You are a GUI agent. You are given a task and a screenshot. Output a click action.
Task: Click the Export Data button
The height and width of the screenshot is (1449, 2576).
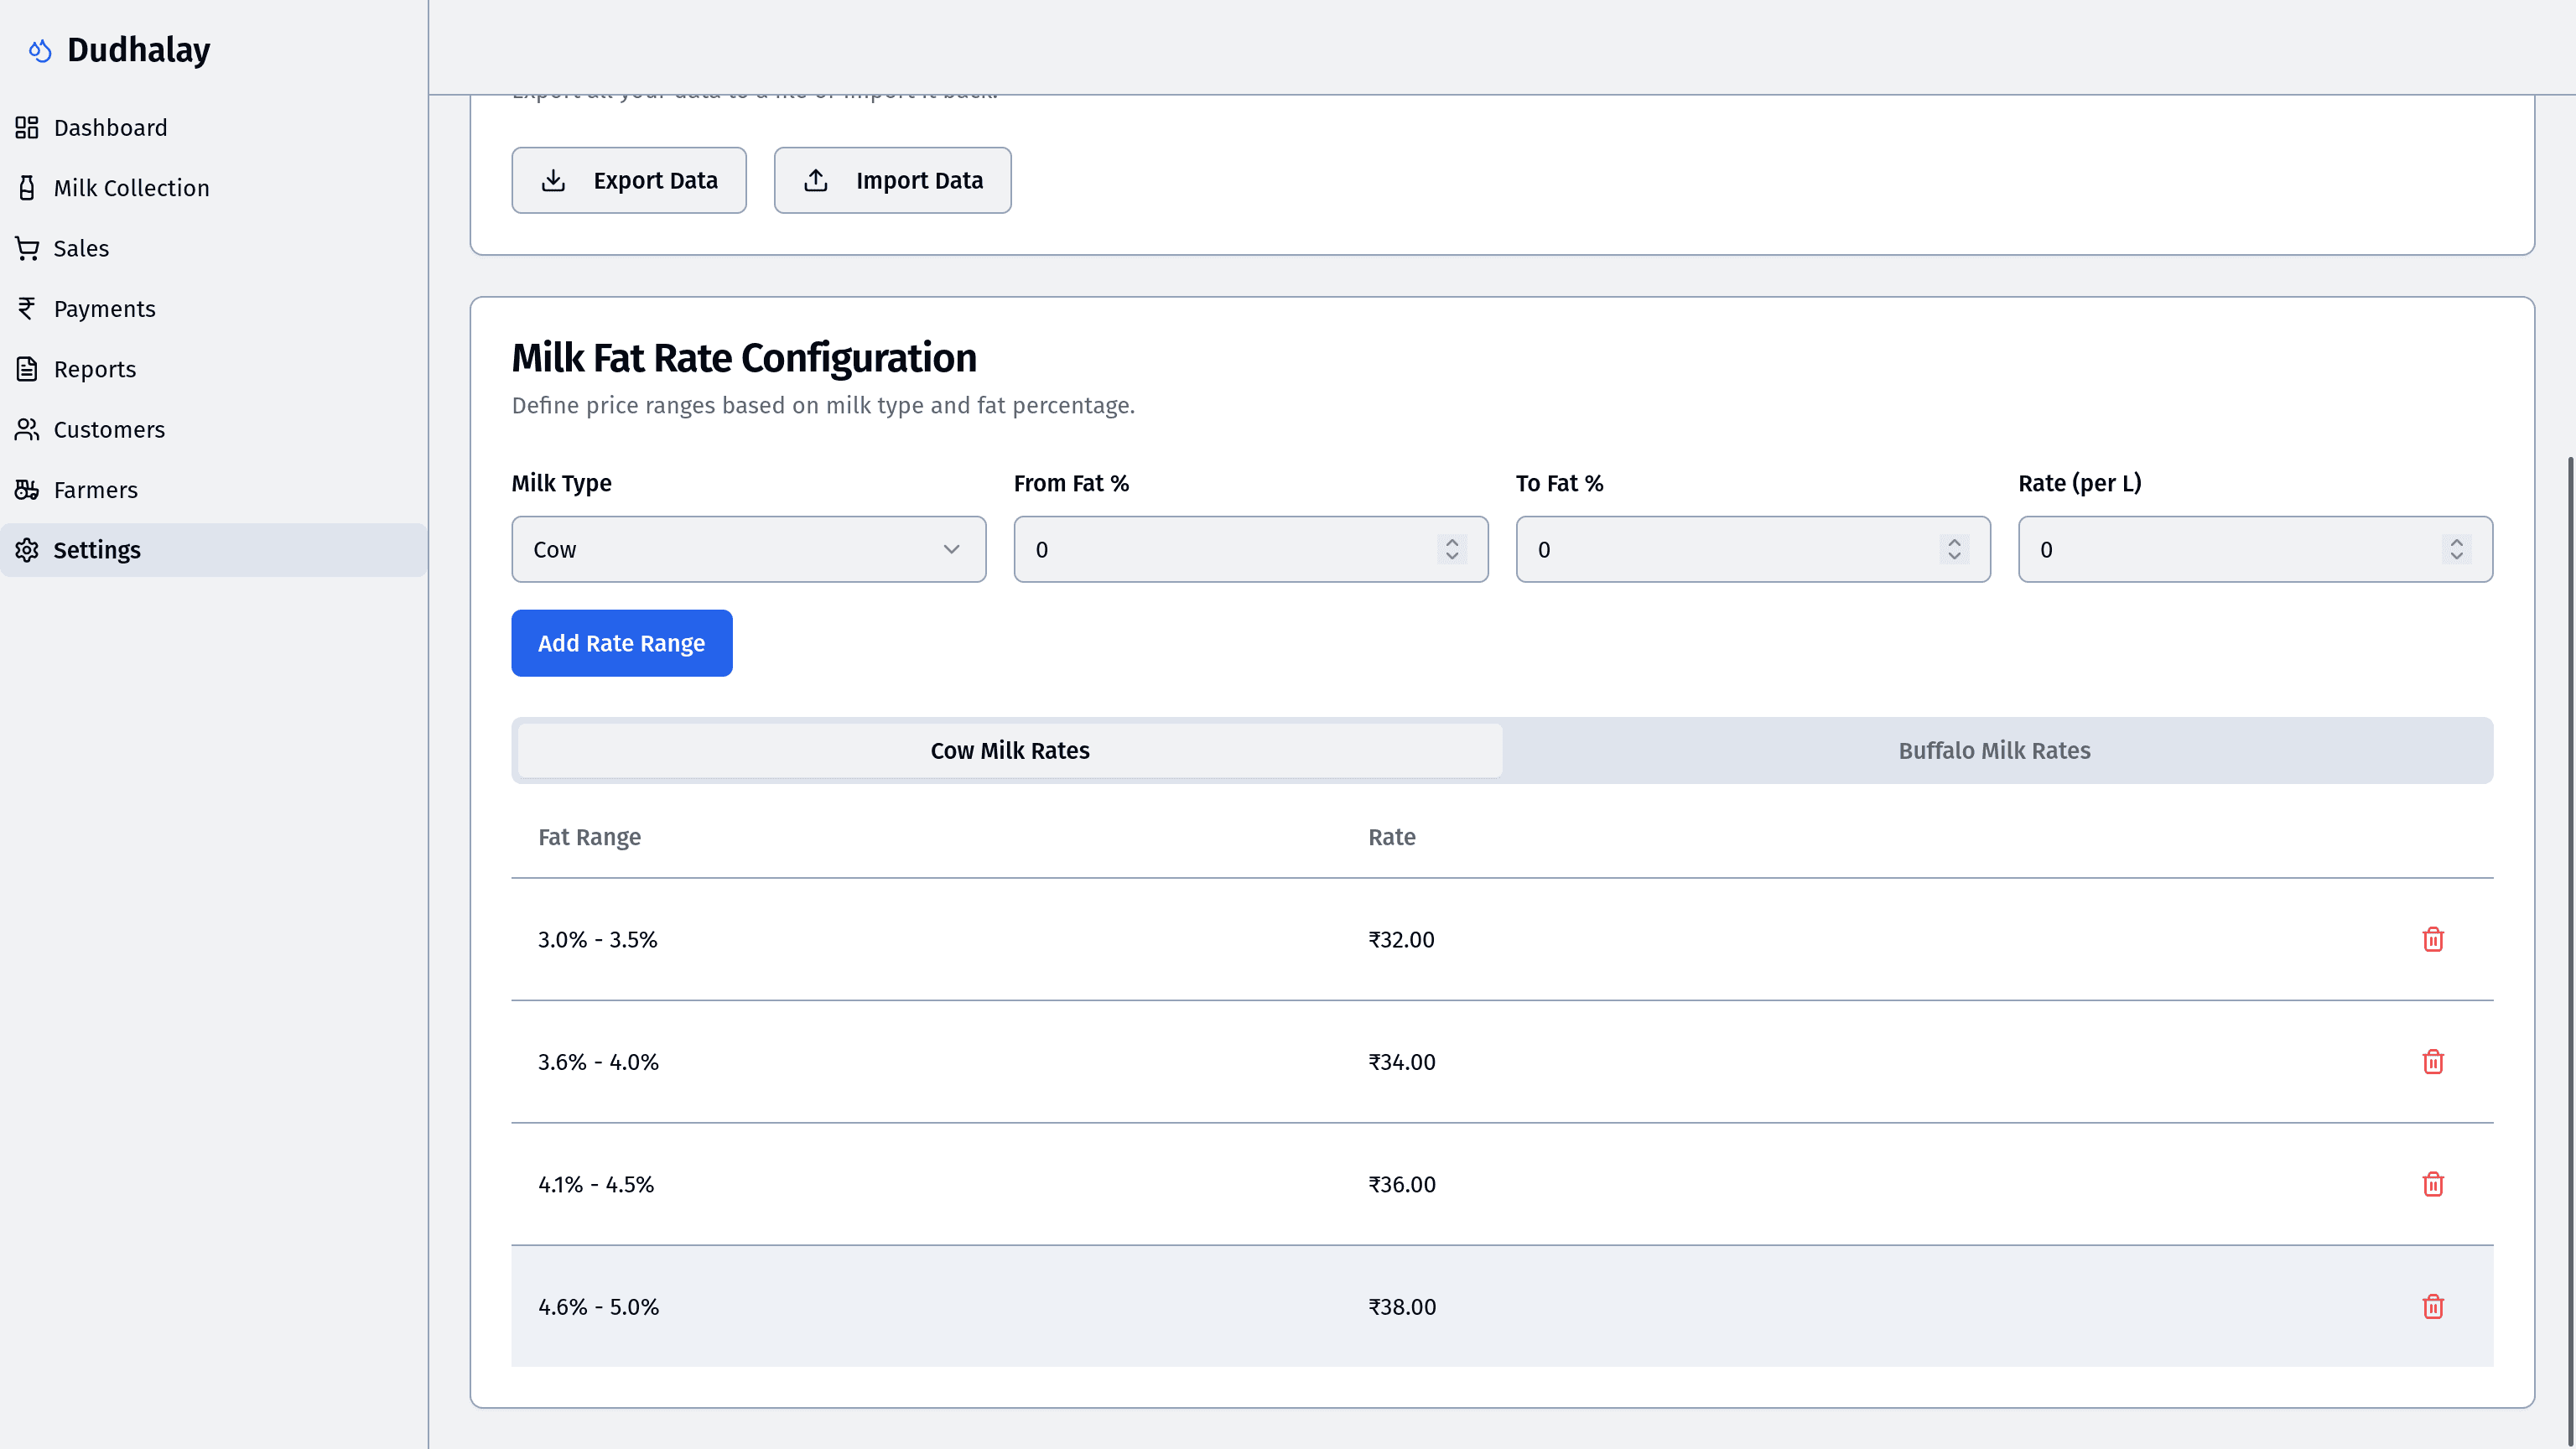click(628, 180)
